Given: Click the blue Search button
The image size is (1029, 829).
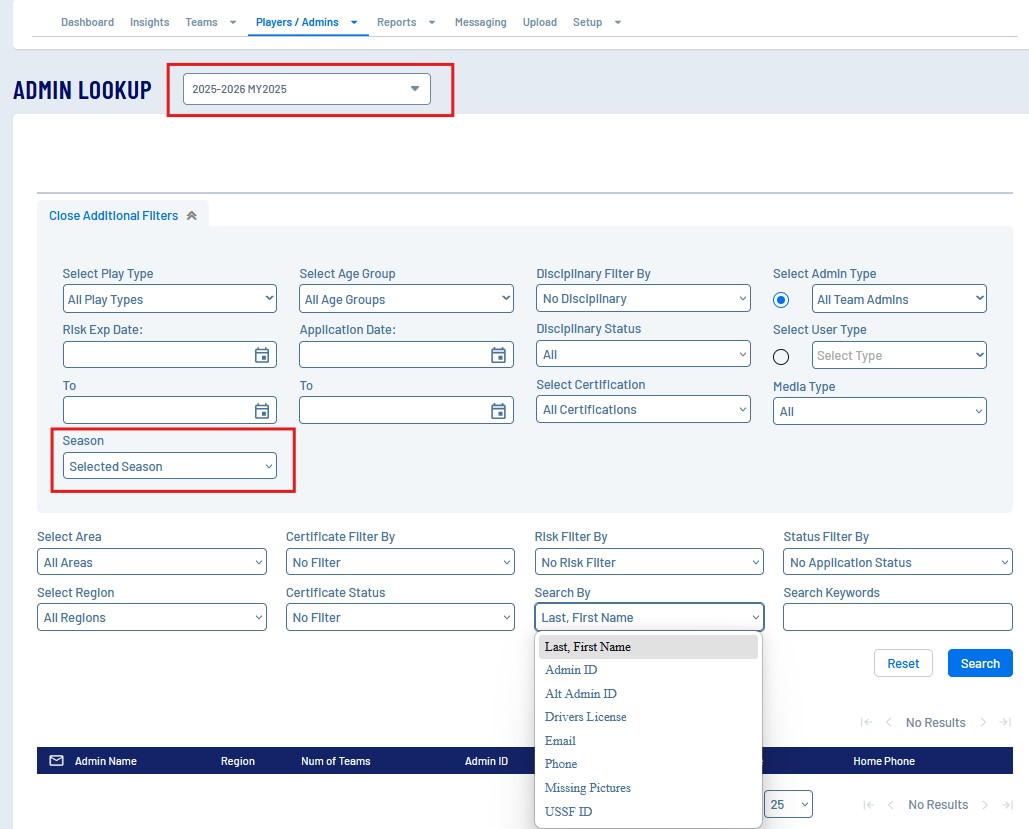Looking at the screenshot, I should coord(979,664).
